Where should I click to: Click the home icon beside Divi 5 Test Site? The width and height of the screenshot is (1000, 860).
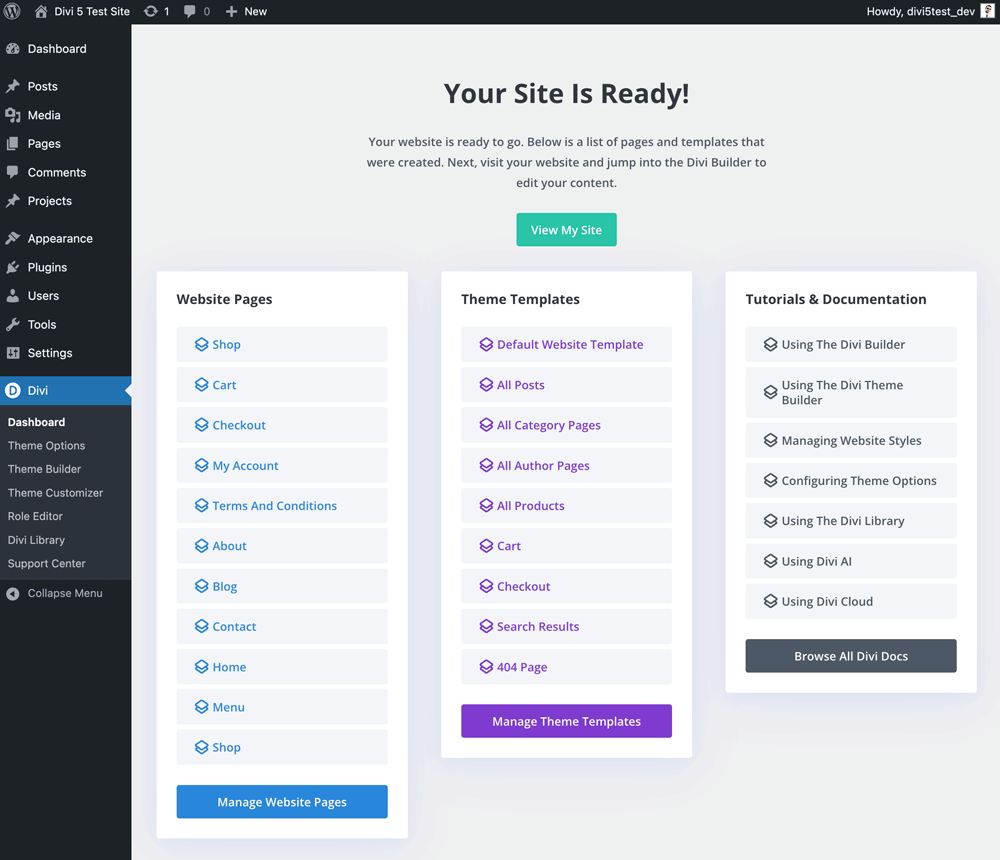pos(41,11)
